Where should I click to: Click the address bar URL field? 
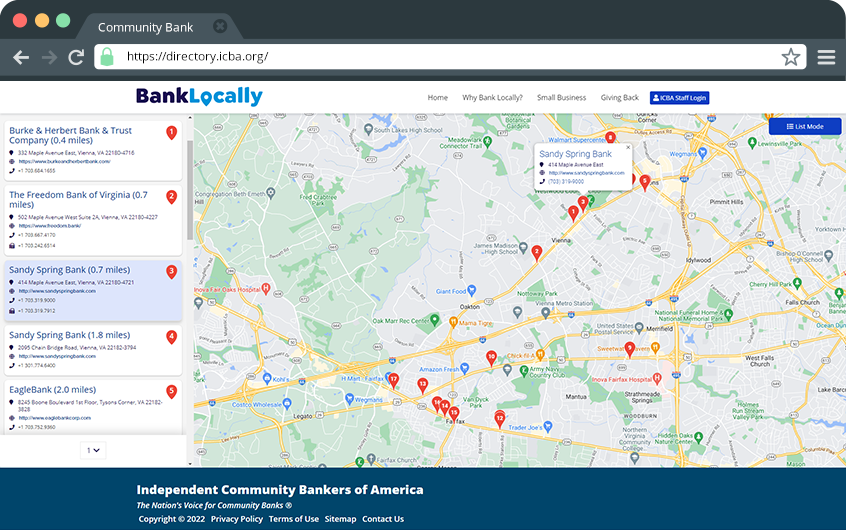click(x=450, y=57)
